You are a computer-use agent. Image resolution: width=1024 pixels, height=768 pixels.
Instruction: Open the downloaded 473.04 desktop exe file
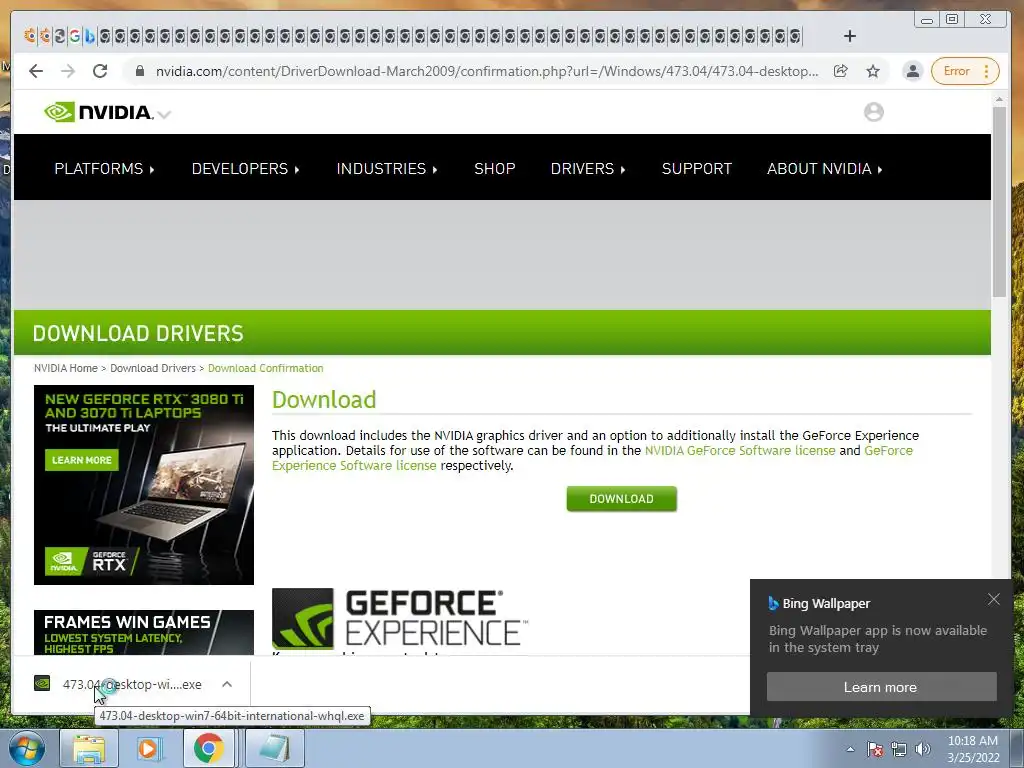(132, 684)
